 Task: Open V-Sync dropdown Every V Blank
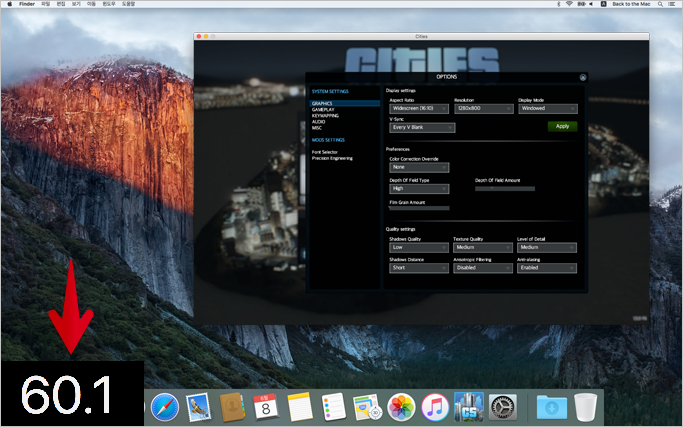pos(422,128)
